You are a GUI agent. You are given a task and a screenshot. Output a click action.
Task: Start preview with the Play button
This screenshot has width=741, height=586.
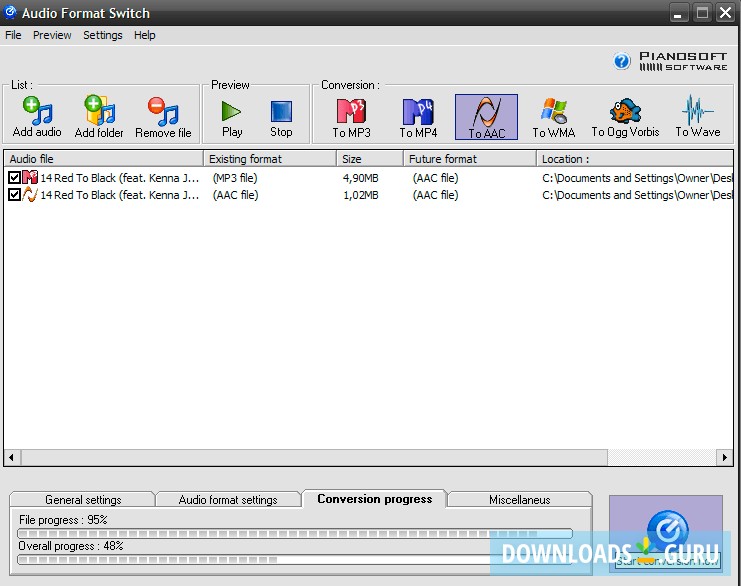(232, 119)
